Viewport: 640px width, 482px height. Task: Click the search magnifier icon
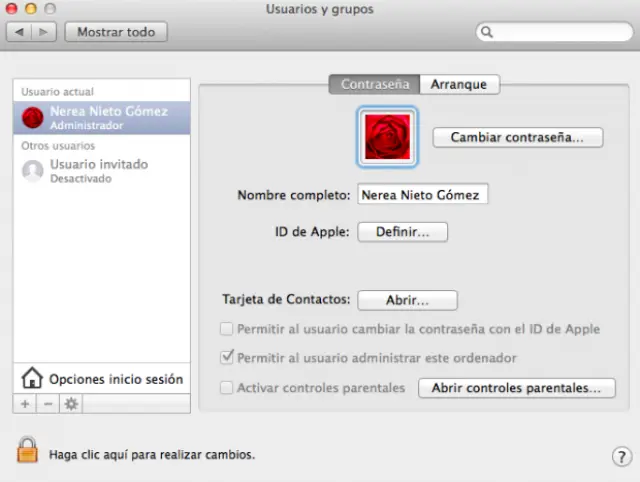point(488,32)
